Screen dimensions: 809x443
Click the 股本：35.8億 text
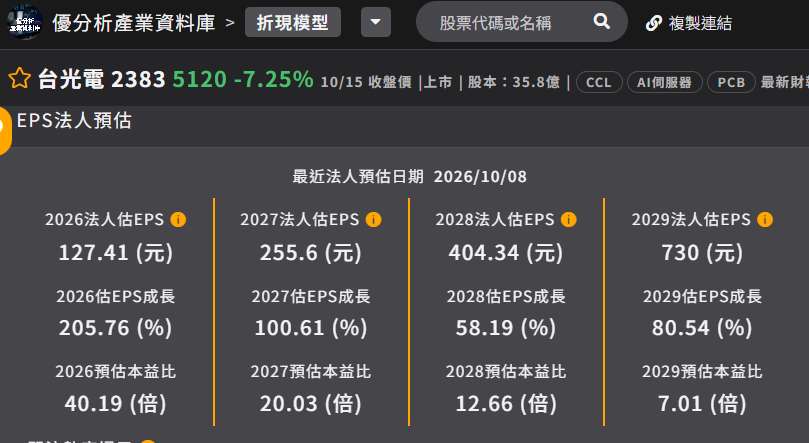513,82
